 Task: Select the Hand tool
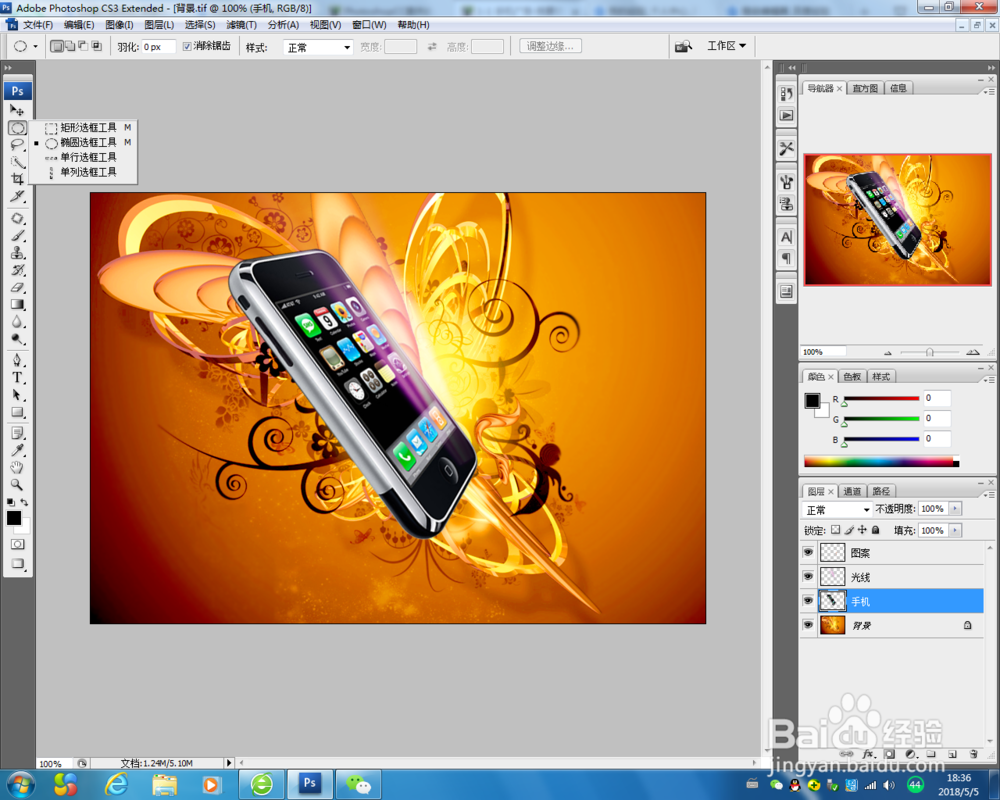point(17,468)
